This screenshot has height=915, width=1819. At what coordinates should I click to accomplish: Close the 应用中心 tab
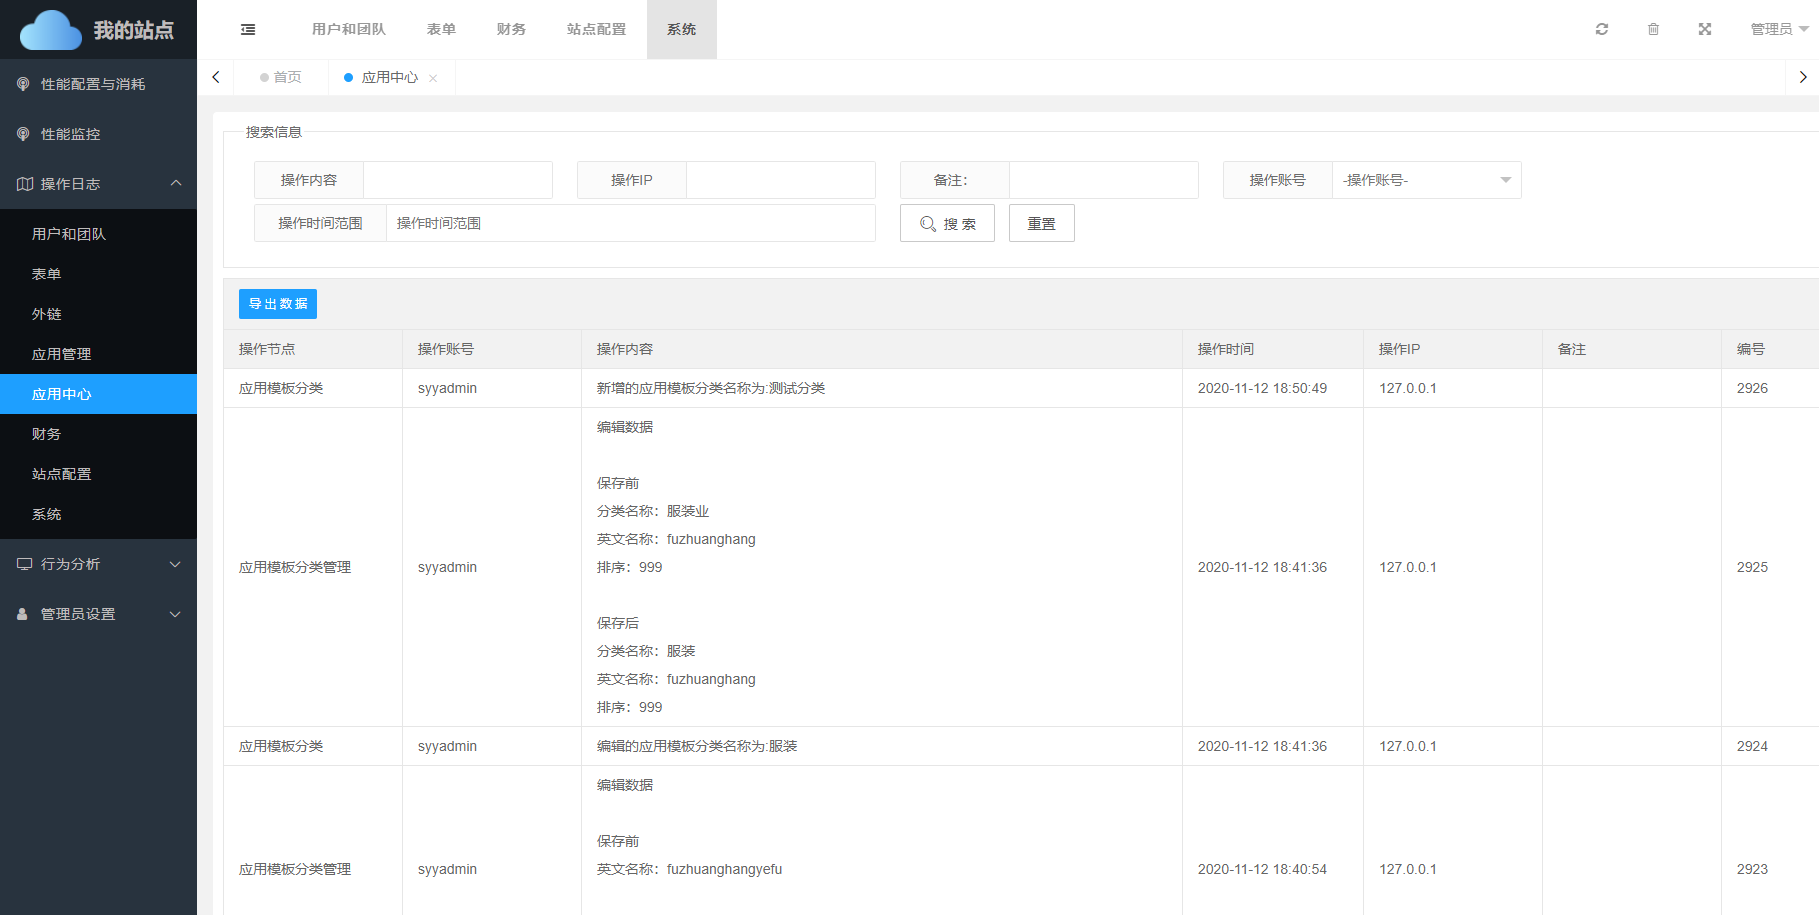433,78
